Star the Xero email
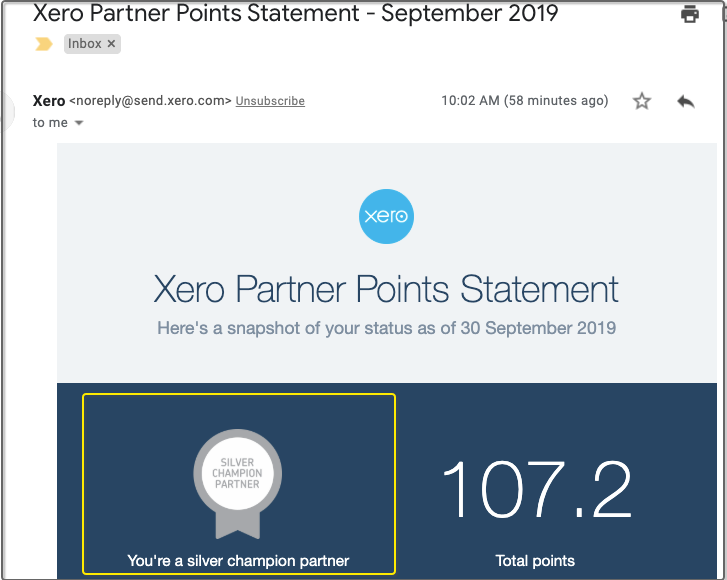Viewport: 727px width, 580px height. point(642,101)
